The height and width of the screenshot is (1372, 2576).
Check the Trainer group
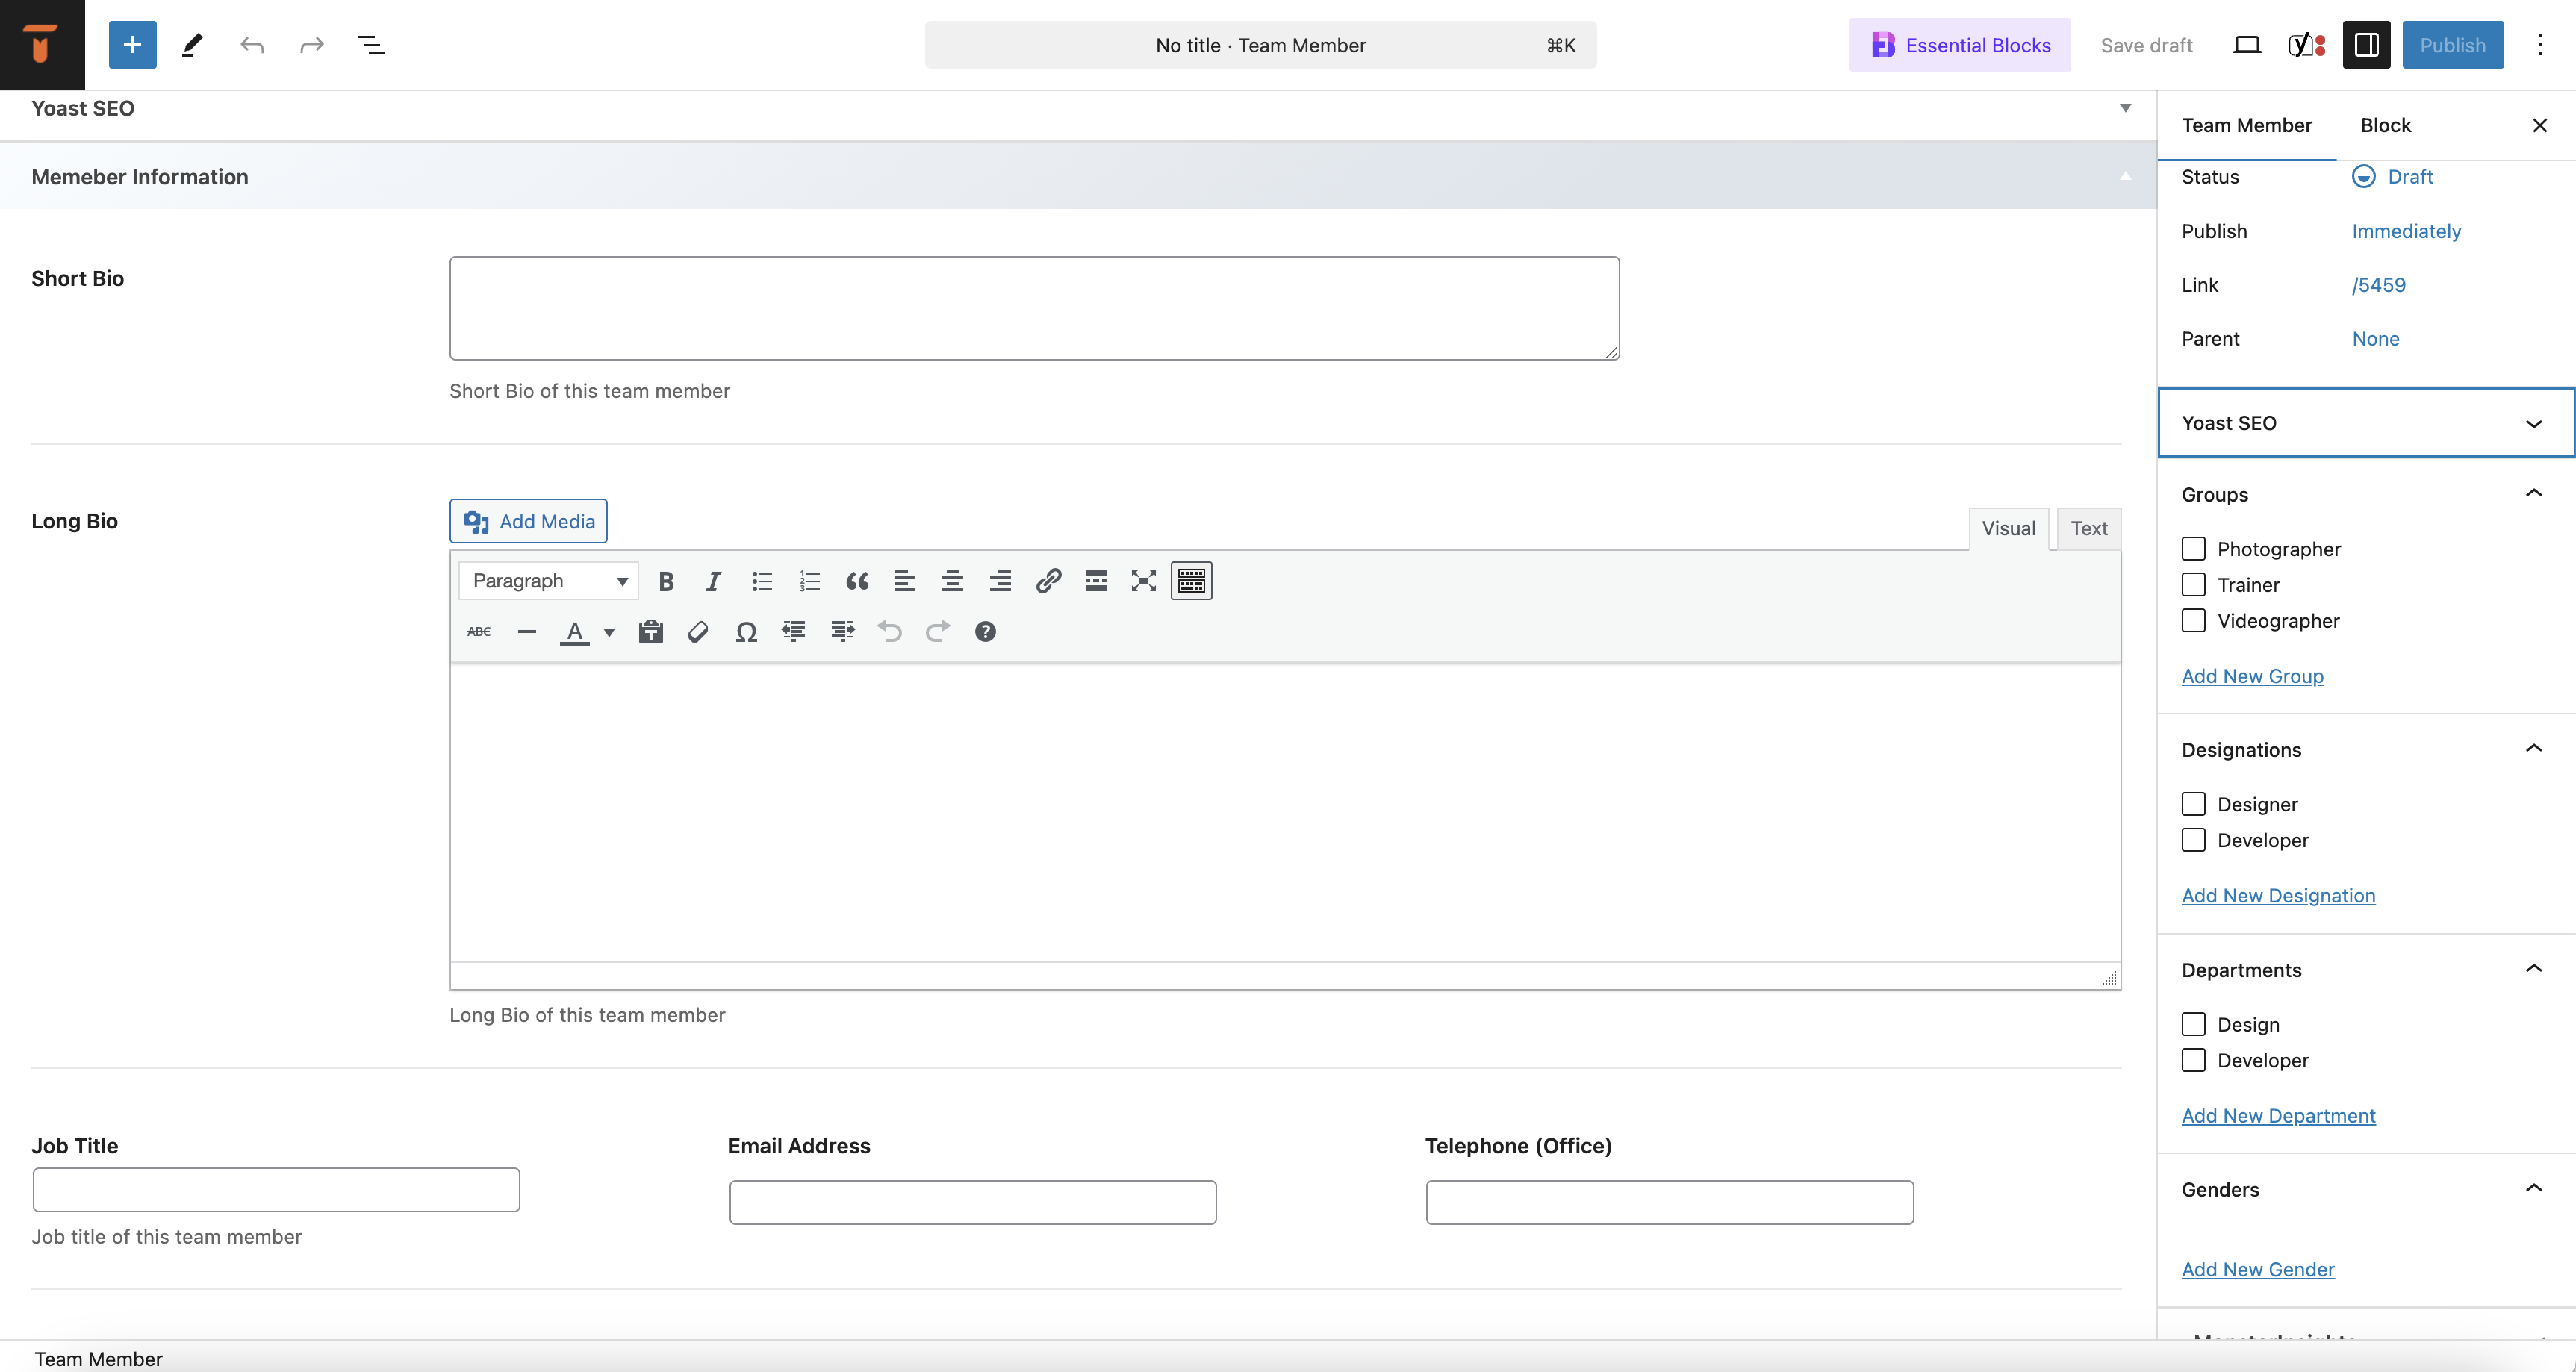(x=2193, y=585)
